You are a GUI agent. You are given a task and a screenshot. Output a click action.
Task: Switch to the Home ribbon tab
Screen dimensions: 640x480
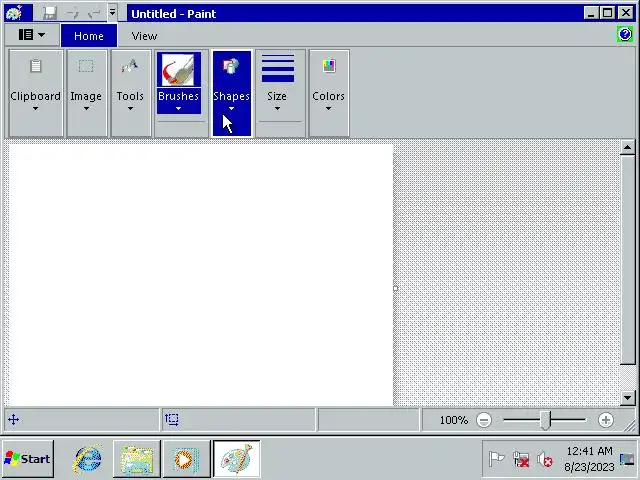click(89, 36)
